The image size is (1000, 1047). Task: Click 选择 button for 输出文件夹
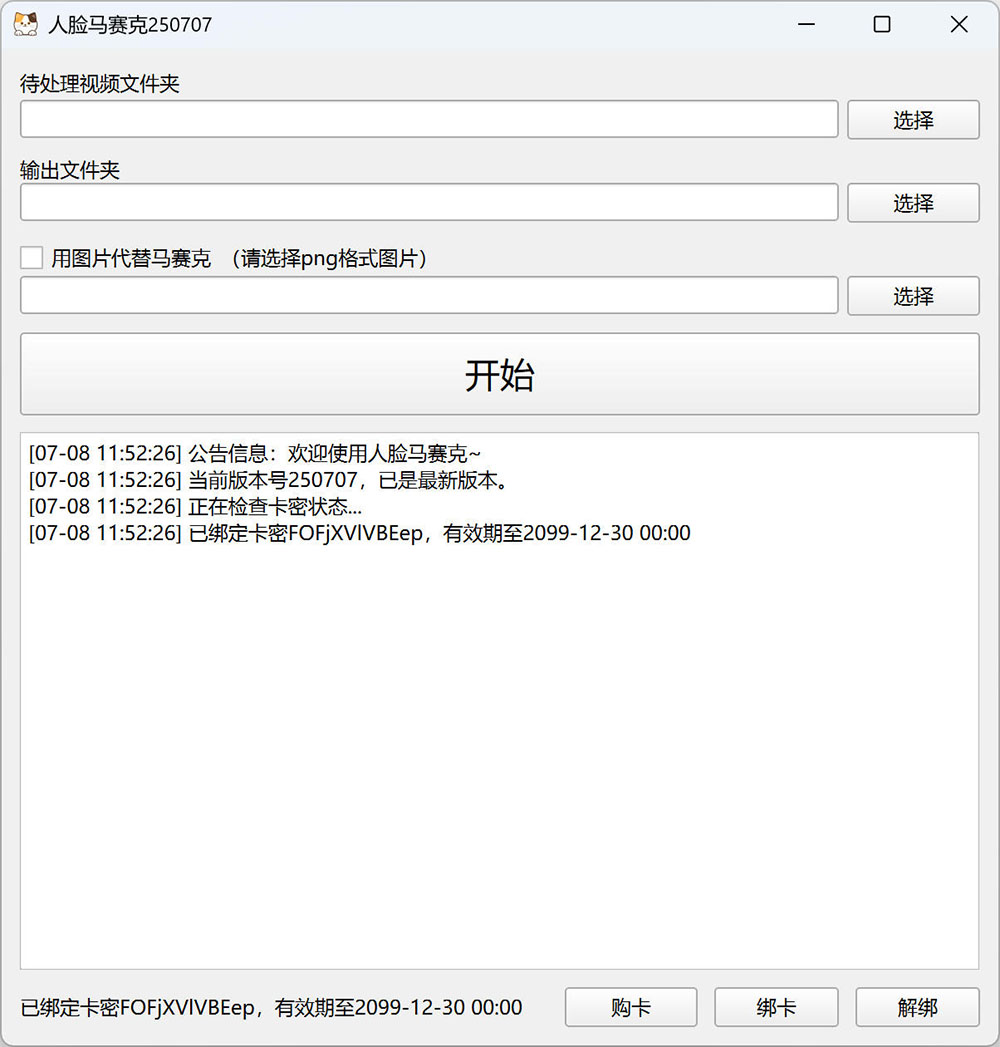click(x=913, y=203)
